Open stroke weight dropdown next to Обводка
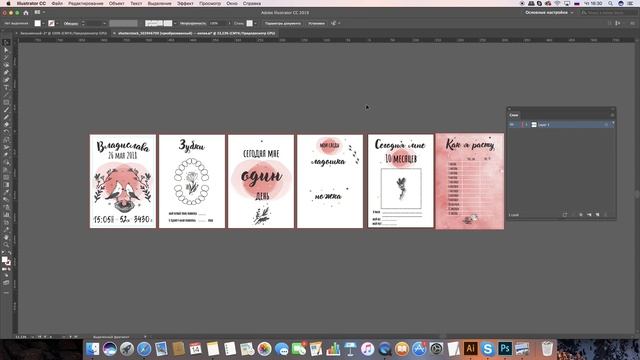 104,23
